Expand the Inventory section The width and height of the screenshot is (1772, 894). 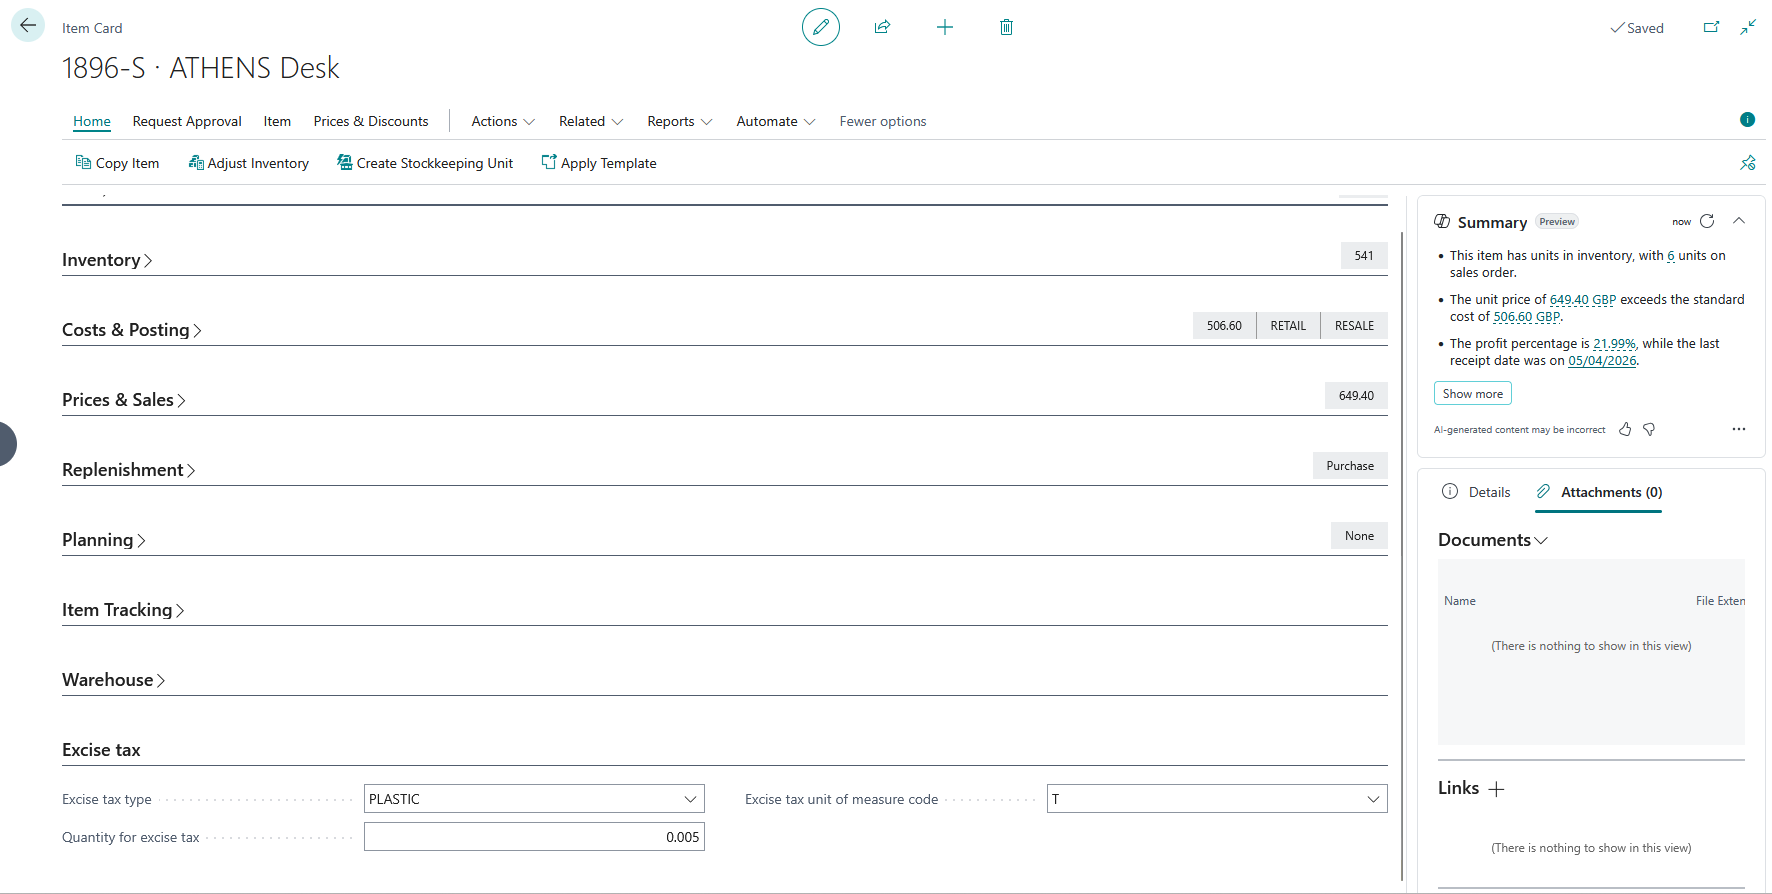click(x=107, y=260)
